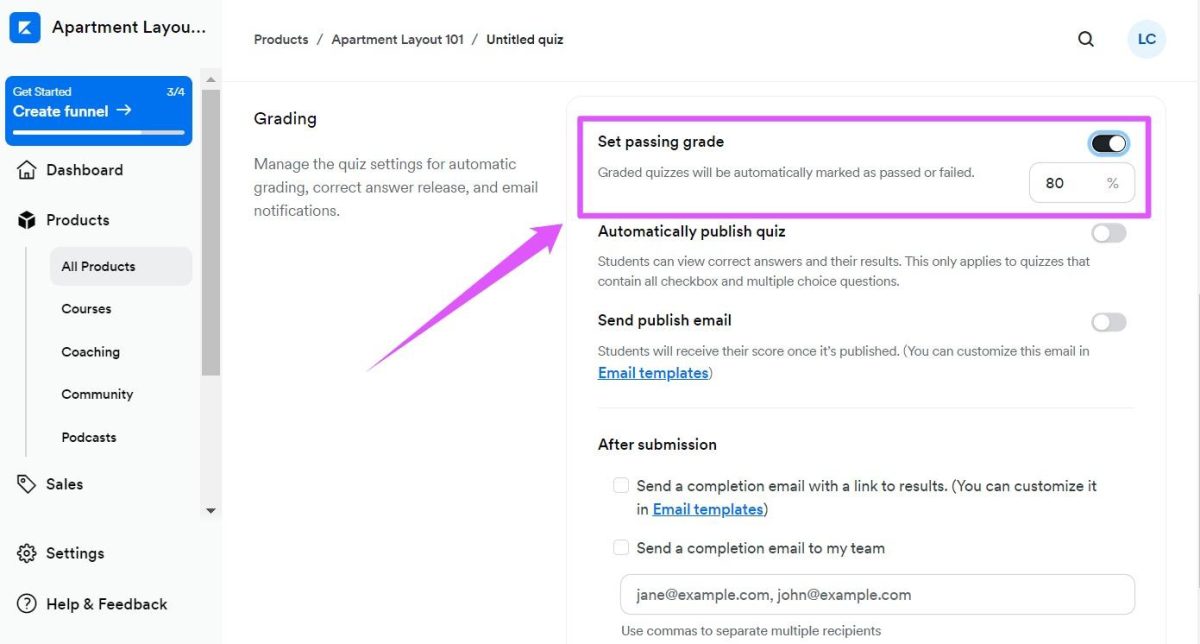Screen dimensions: 1200x644
Task: Disable the Set passing grade toggle
Action: coord(1109,144)
